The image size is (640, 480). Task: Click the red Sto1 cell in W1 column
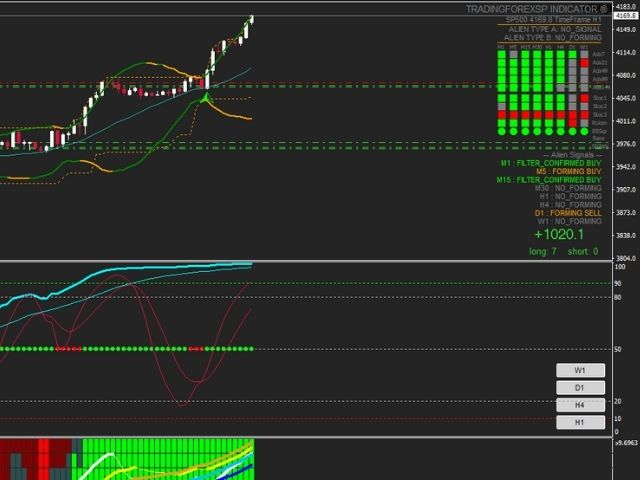pyautogui.click(x=584, y=98)
